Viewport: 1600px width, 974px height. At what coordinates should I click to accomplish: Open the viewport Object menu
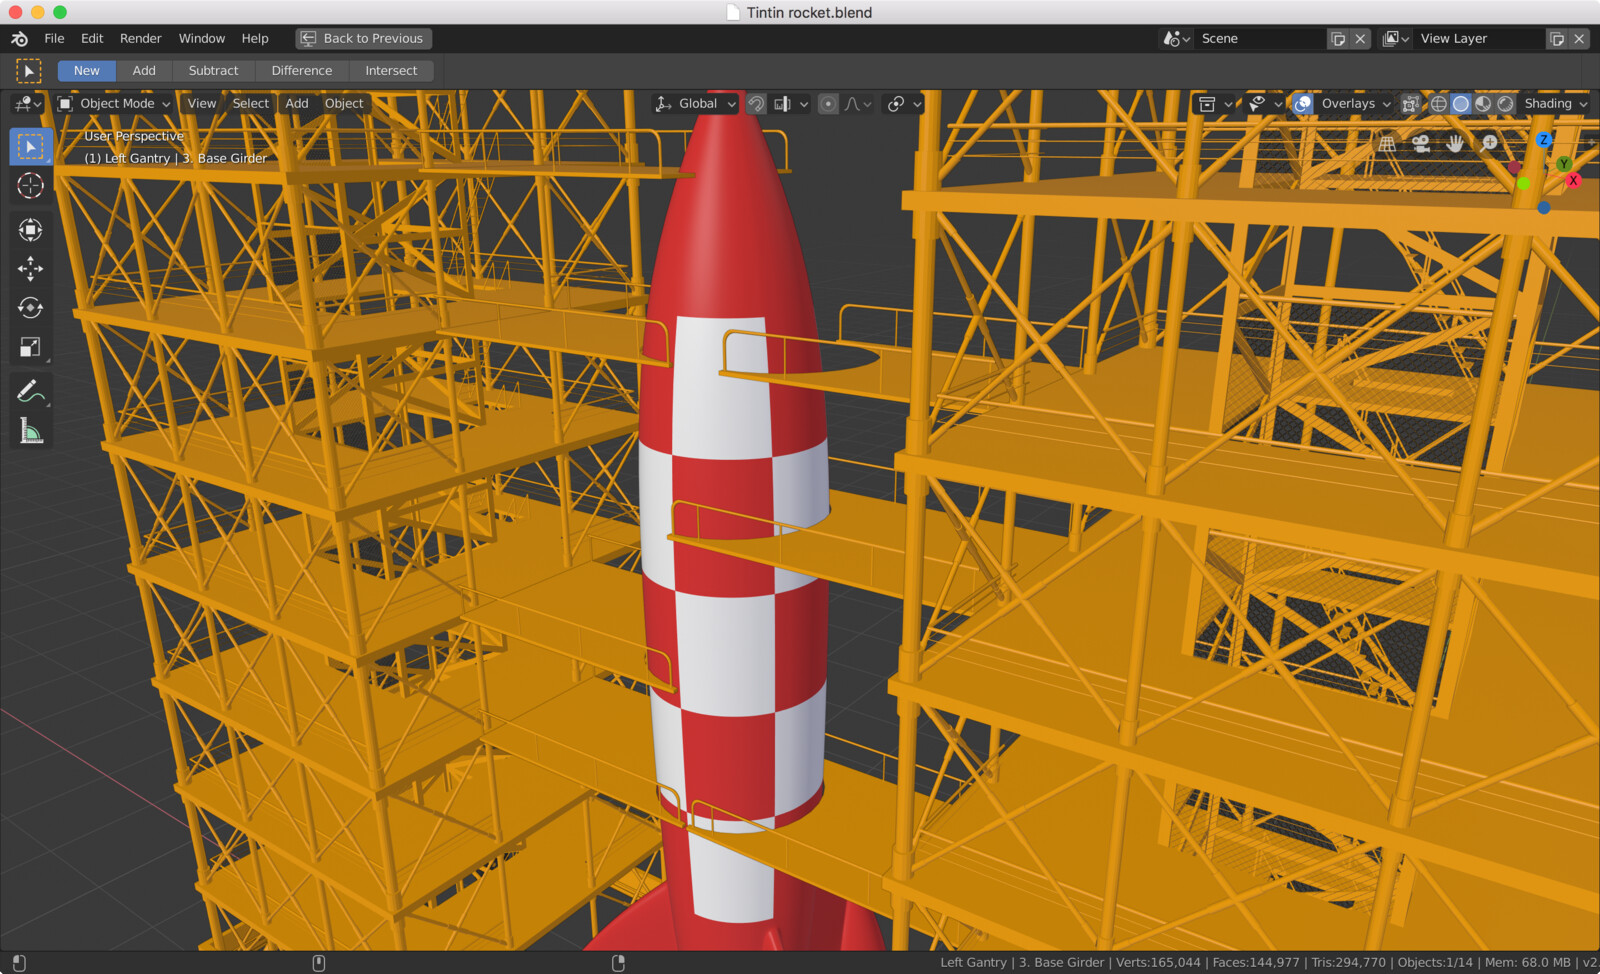(x=344, y=103)
